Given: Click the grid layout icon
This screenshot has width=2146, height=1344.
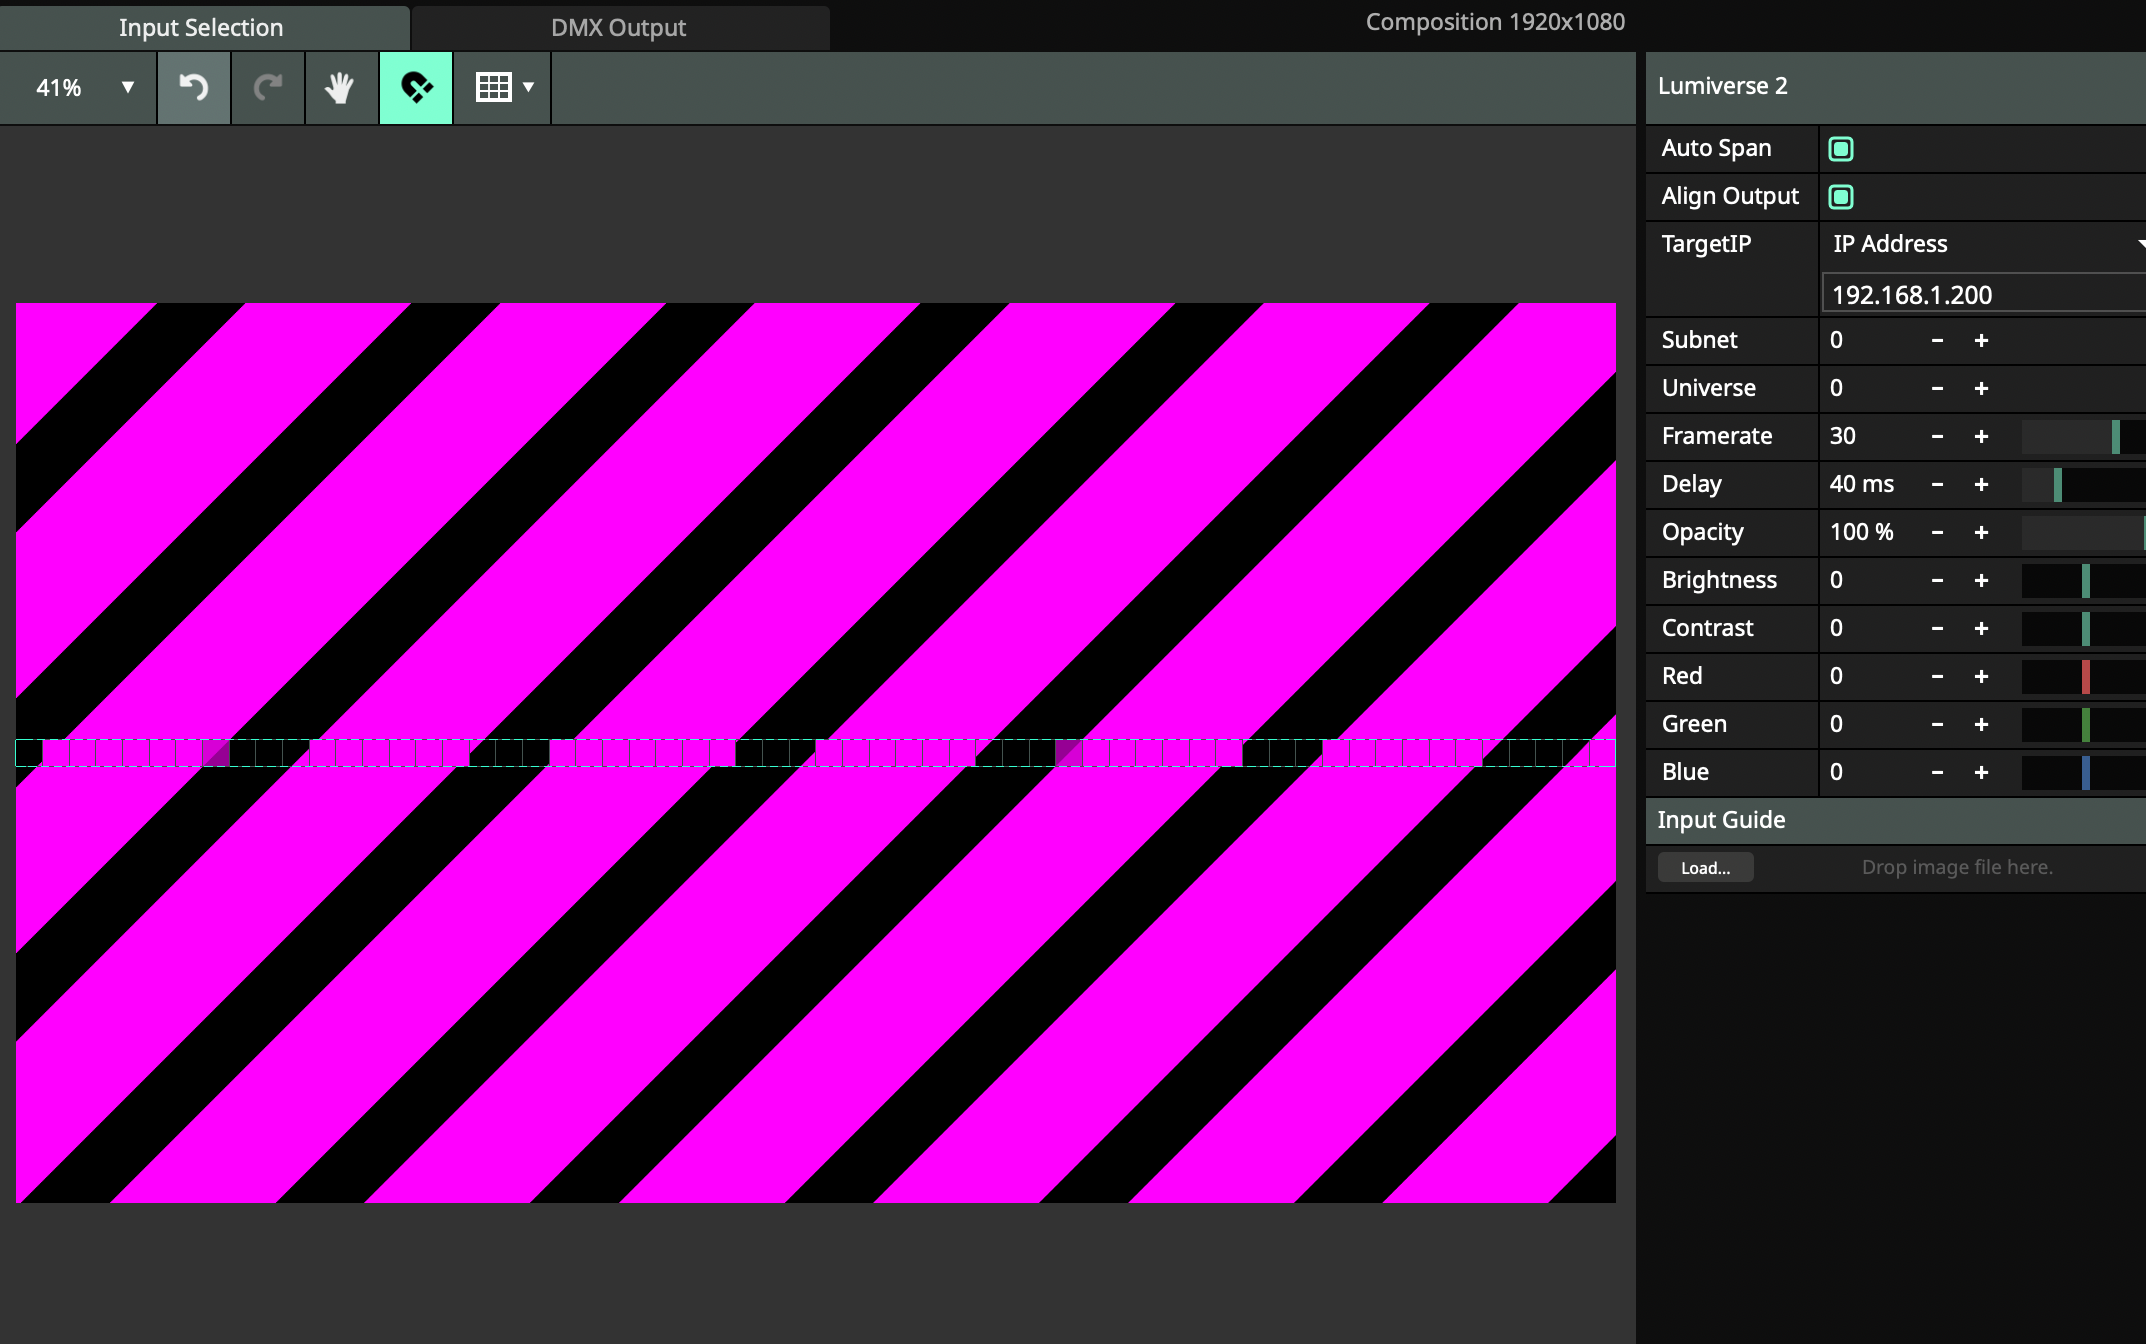Looking at the screenshot, I should [493, 88].
